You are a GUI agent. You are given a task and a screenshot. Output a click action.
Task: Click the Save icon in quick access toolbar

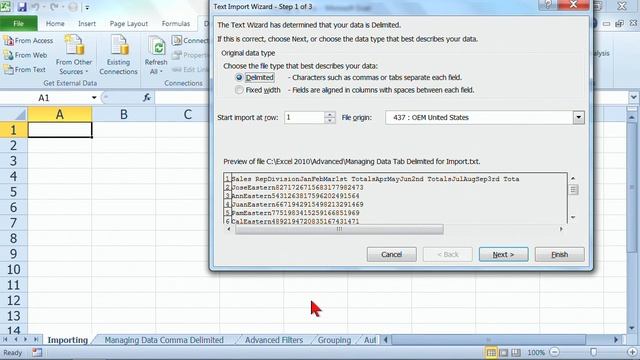22,7
